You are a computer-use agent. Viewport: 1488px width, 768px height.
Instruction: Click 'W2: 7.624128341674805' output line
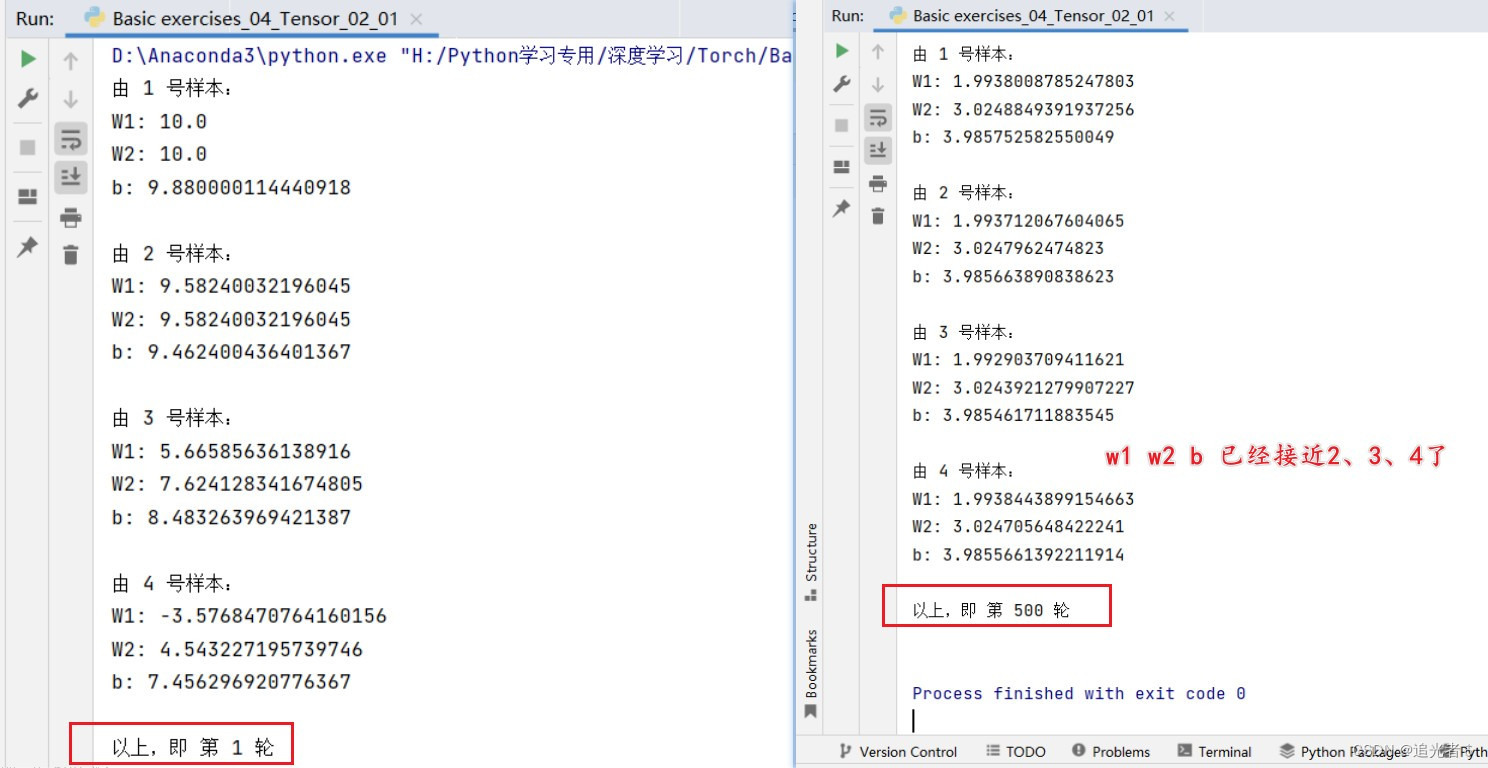[x=237, y=484]
